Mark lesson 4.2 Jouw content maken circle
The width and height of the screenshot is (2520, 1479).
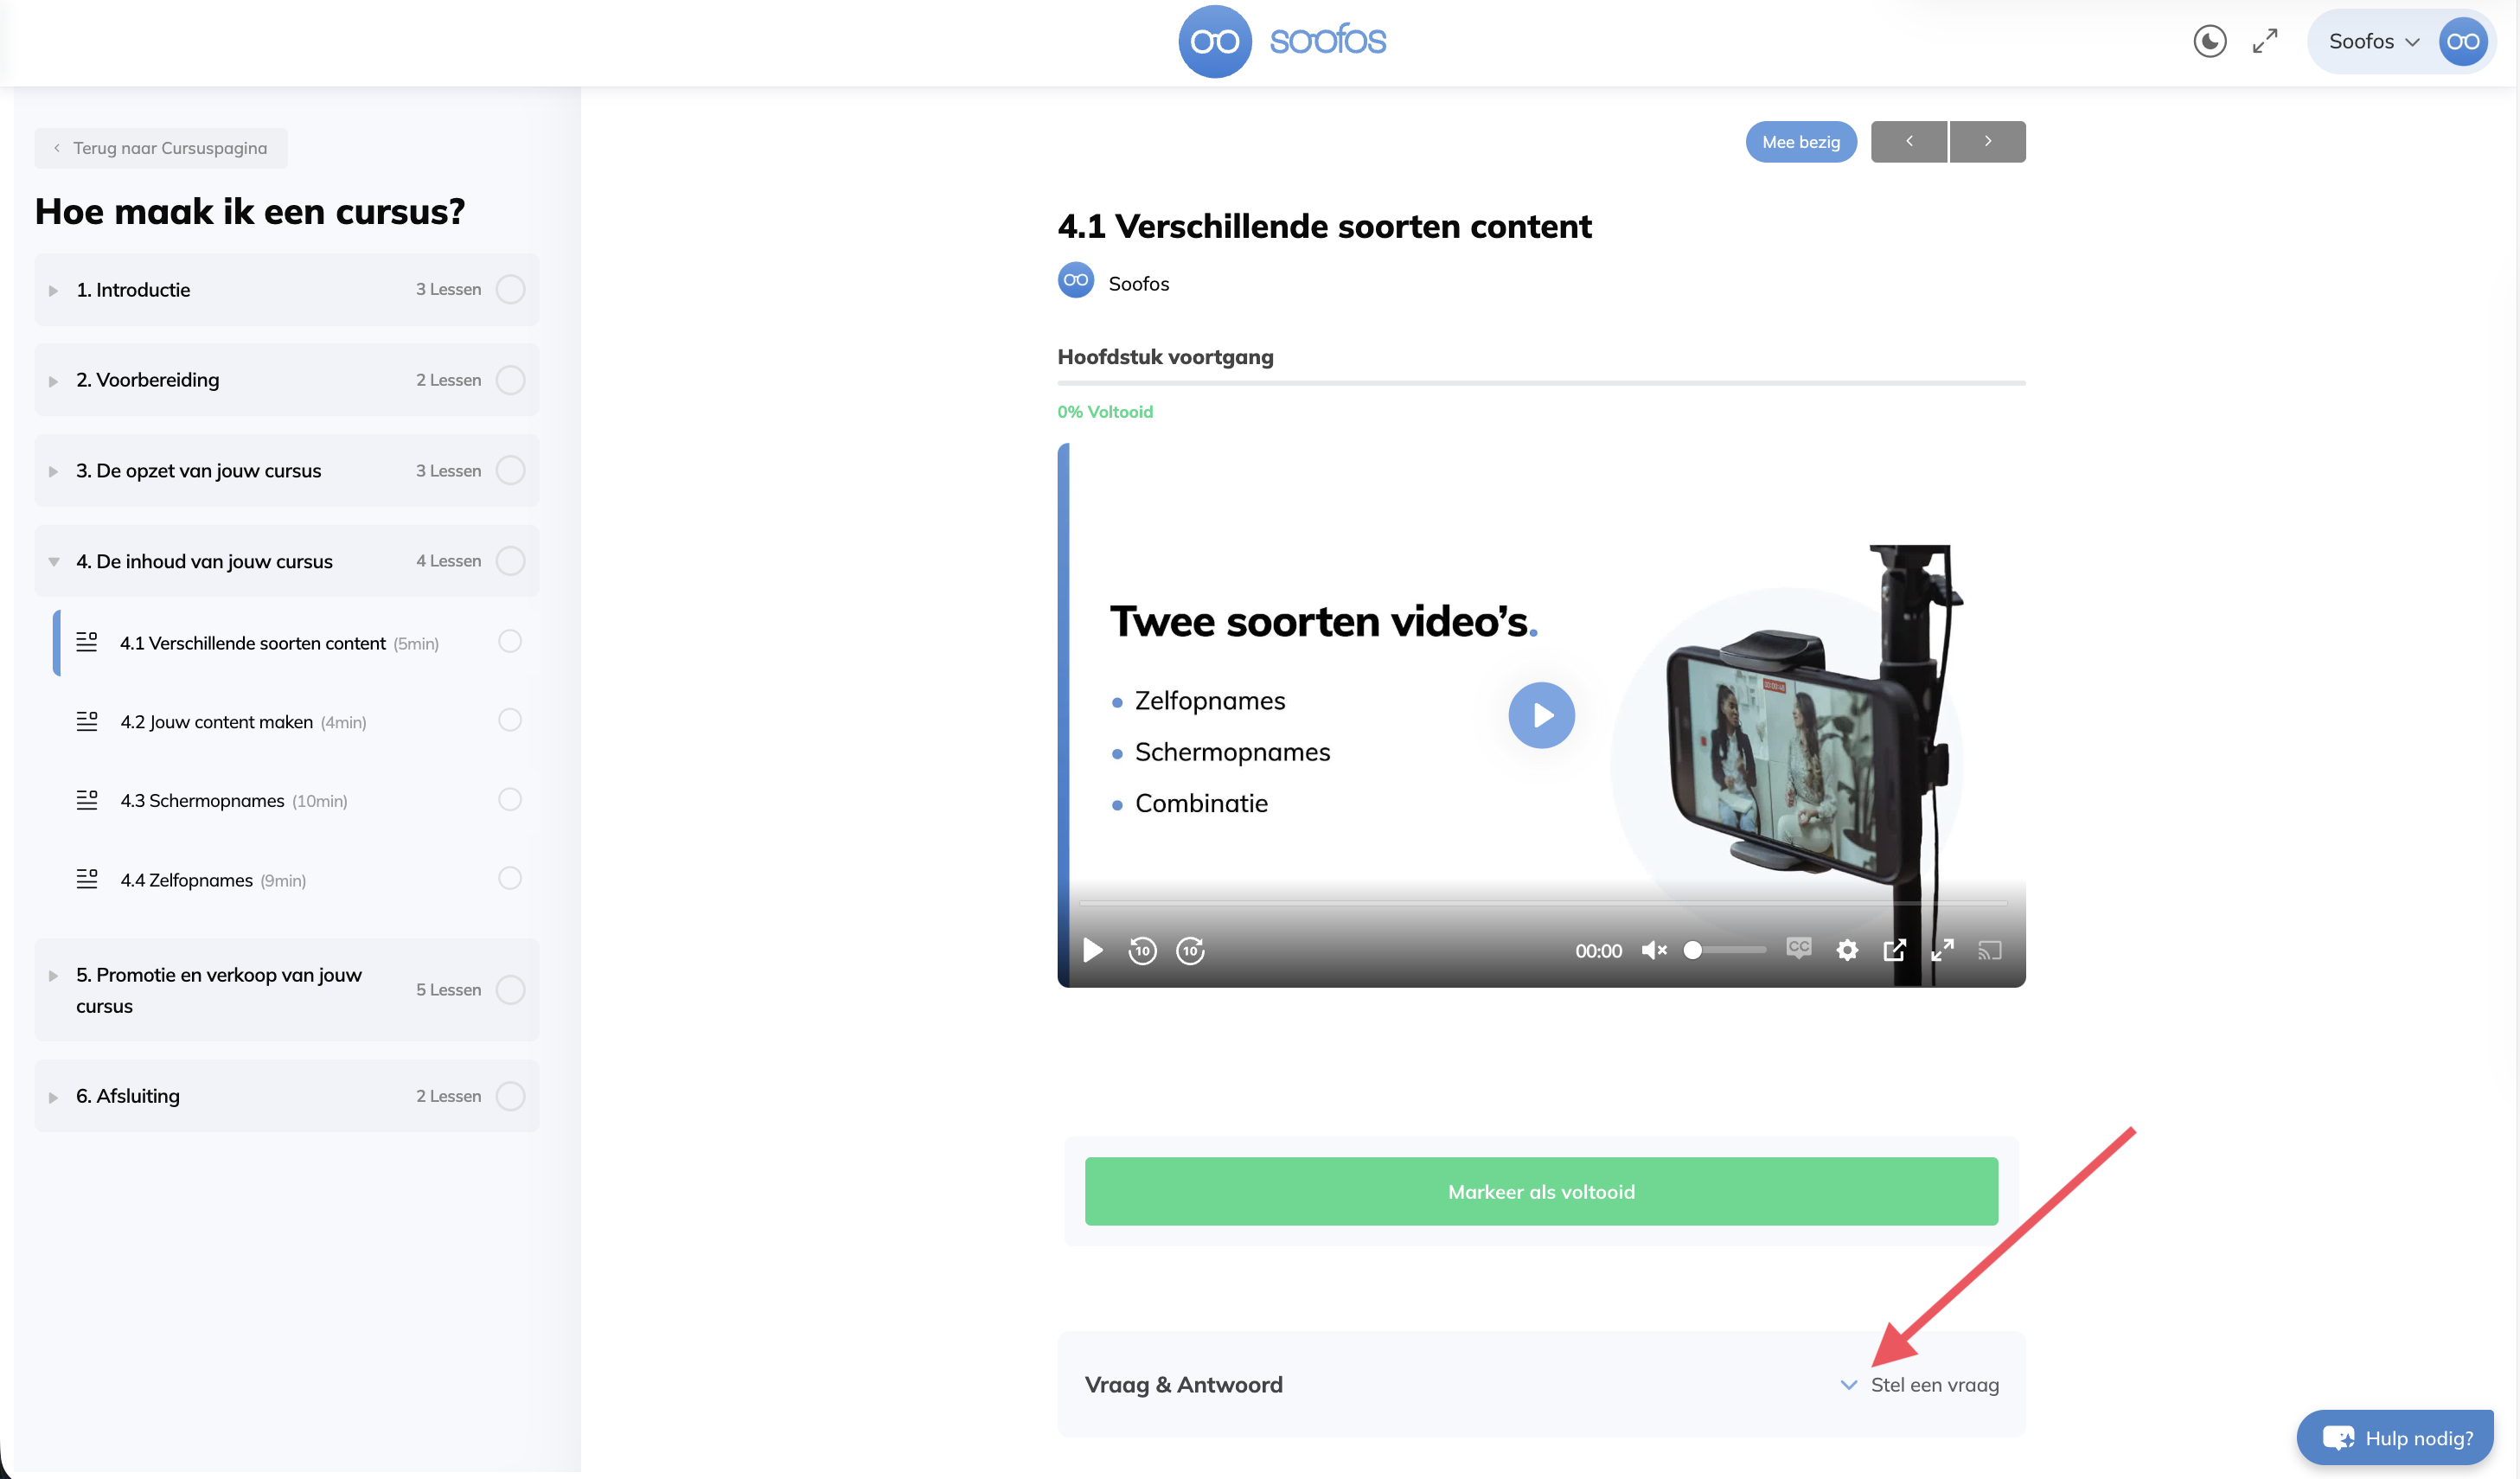(x=510, y=720)
